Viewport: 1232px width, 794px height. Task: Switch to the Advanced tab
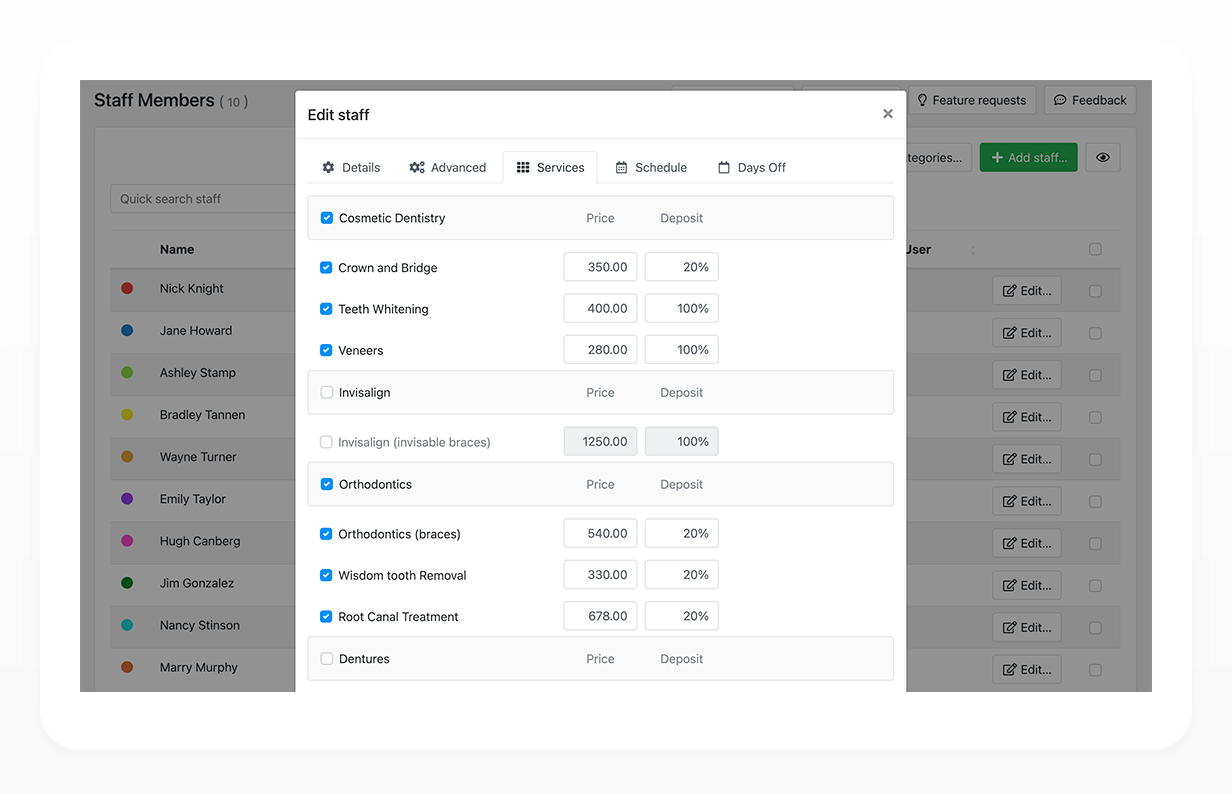coord(448,167)
